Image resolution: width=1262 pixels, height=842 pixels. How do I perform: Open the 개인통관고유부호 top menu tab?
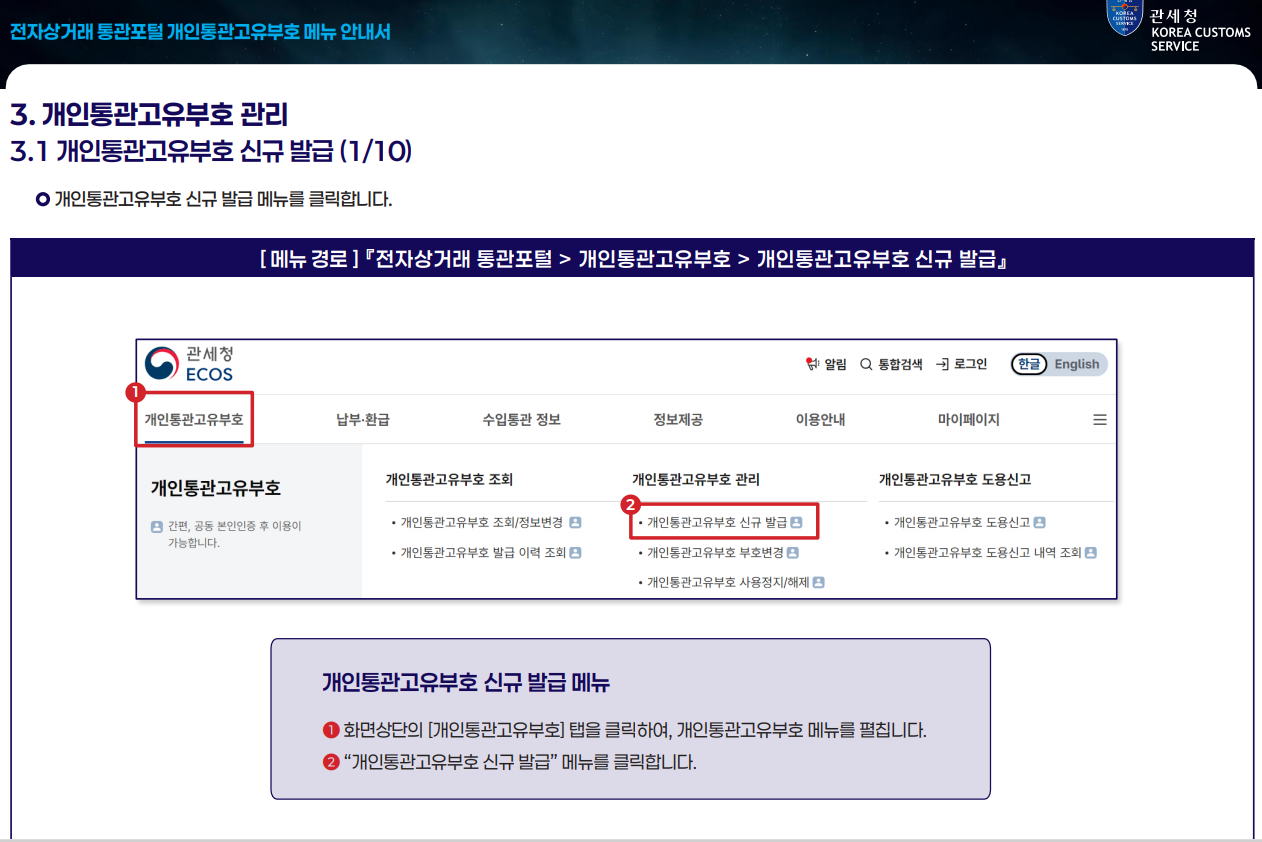(x=194, y=420)
